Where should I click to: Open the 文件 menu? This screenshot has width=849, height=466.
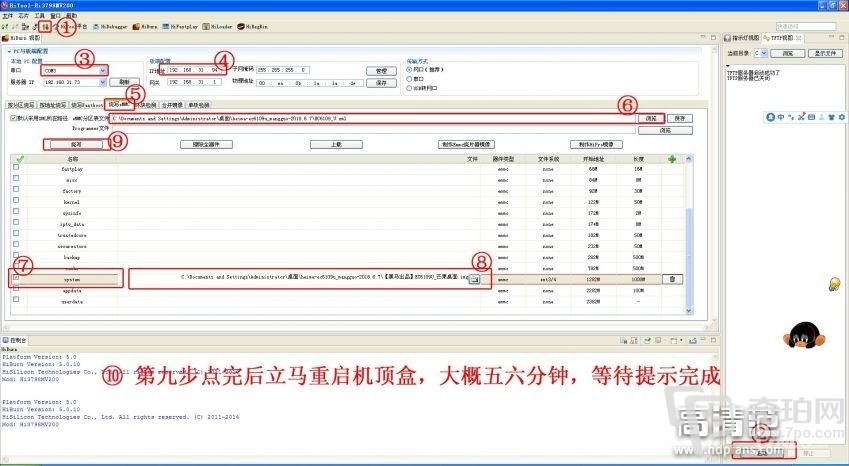click(7, 16)
